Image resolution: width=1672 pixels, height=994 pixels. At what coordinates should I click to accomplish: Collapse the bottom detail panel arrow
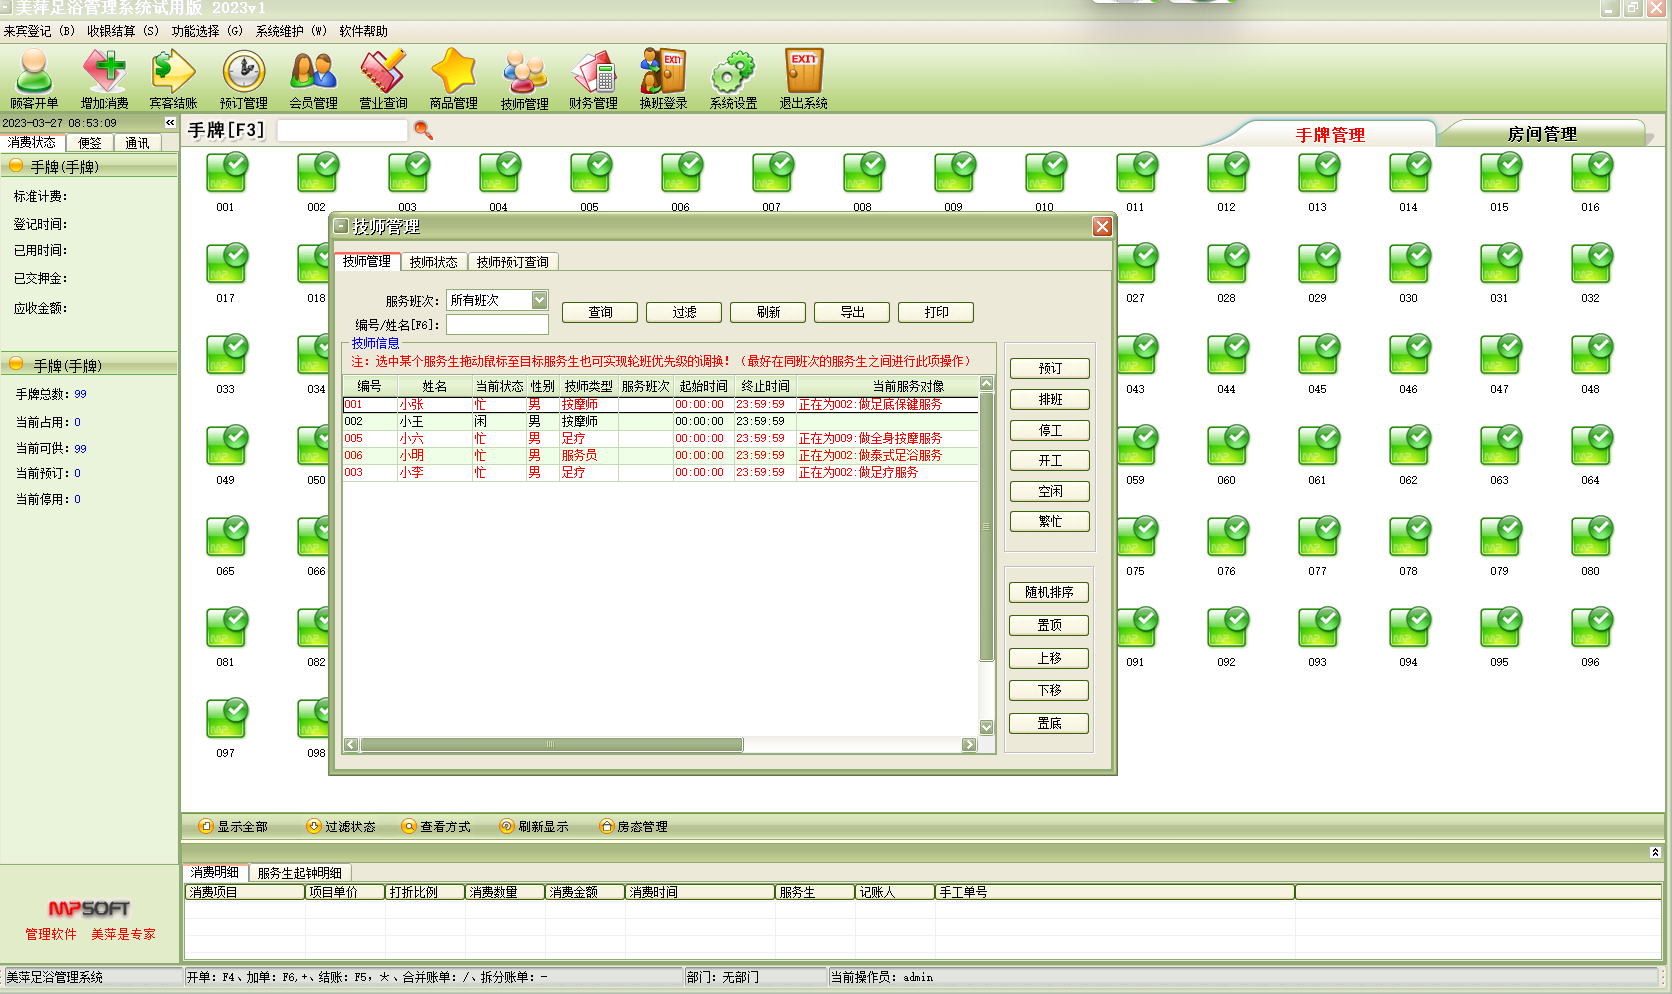1655,852
